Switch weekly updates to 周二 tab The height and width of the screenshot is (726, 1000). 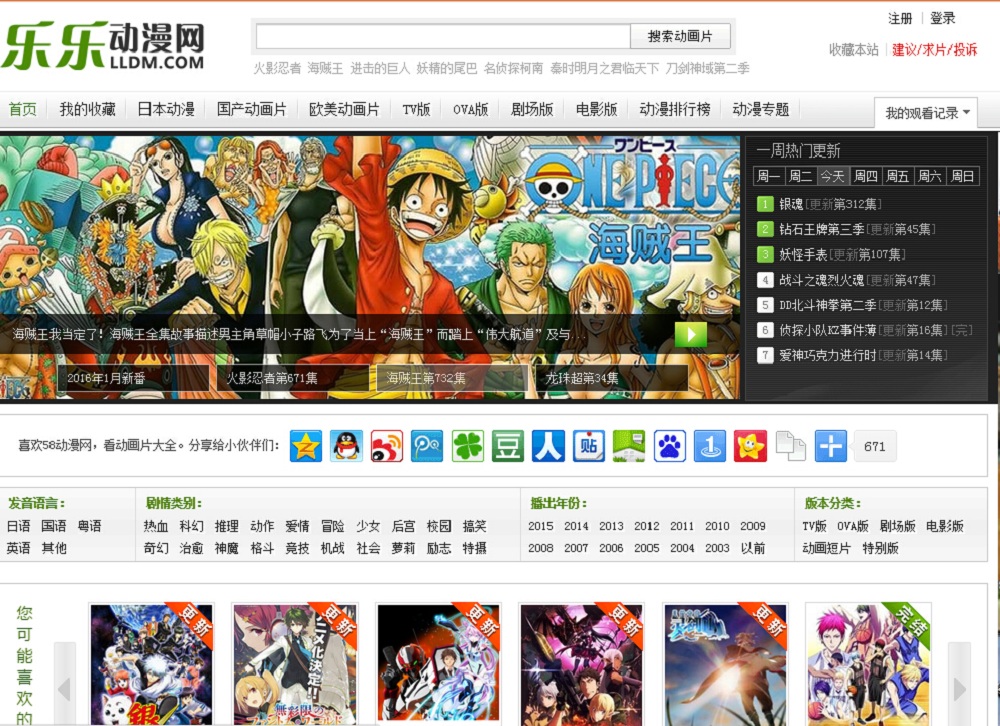(800, 176)
